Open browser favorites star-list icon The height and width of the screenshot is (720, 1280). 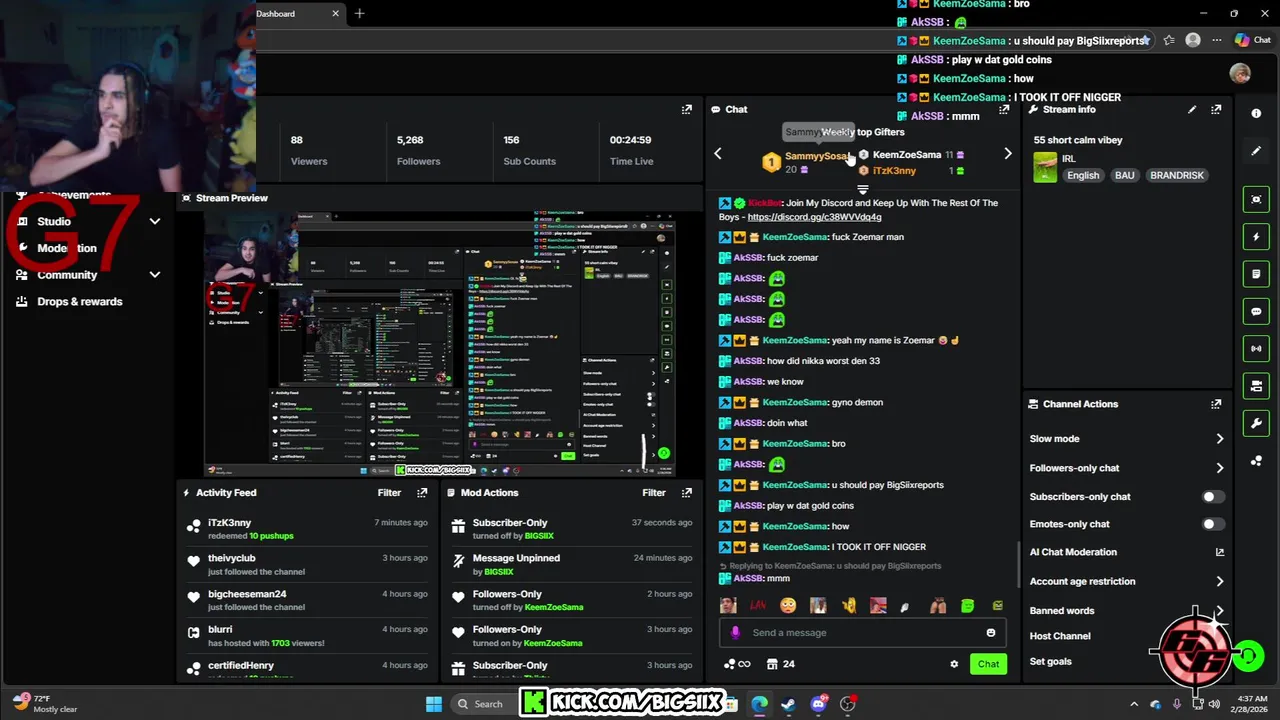1168,41
